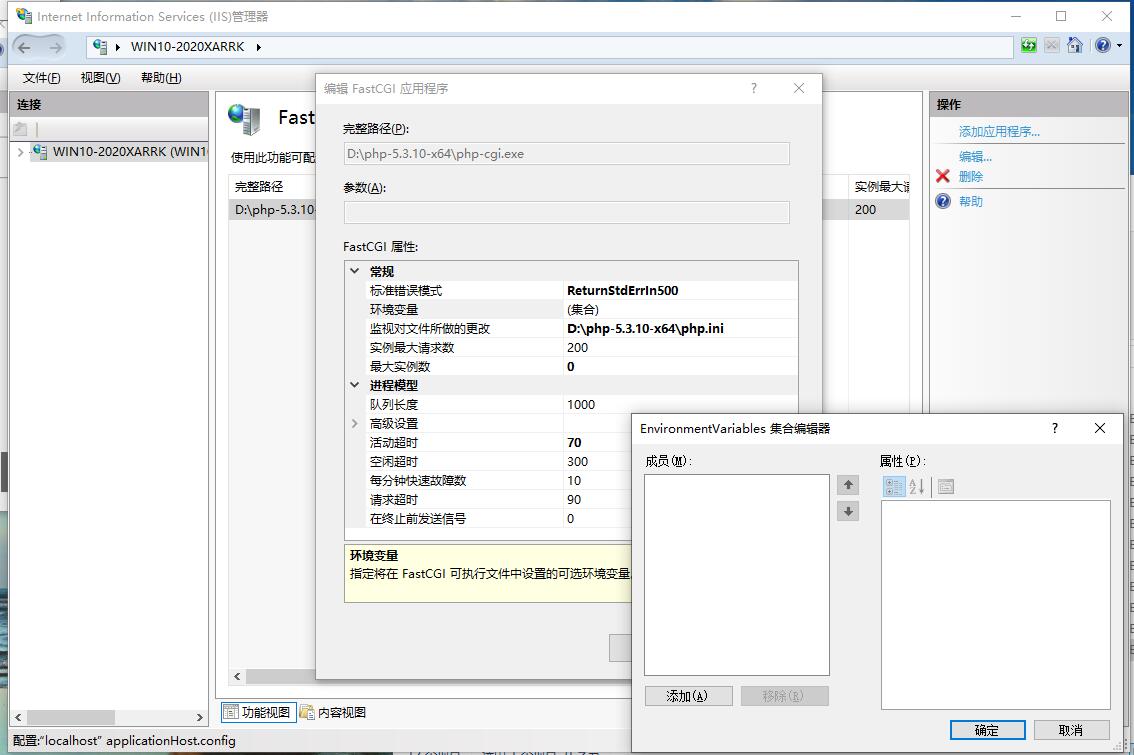The image size is (1134, 755).
Task: Collapse the 进程模型 property category
Action: click(x=354, y=385)
